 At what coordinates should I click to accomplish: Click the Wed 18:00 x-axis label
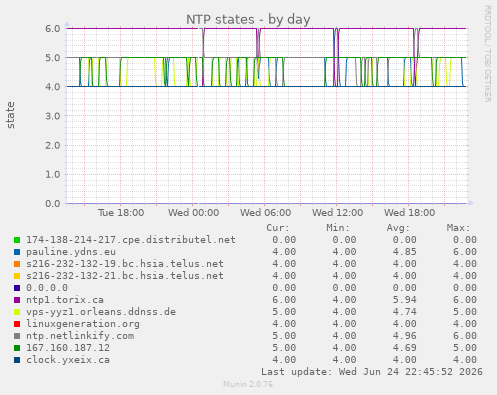[x=409, y=213]
